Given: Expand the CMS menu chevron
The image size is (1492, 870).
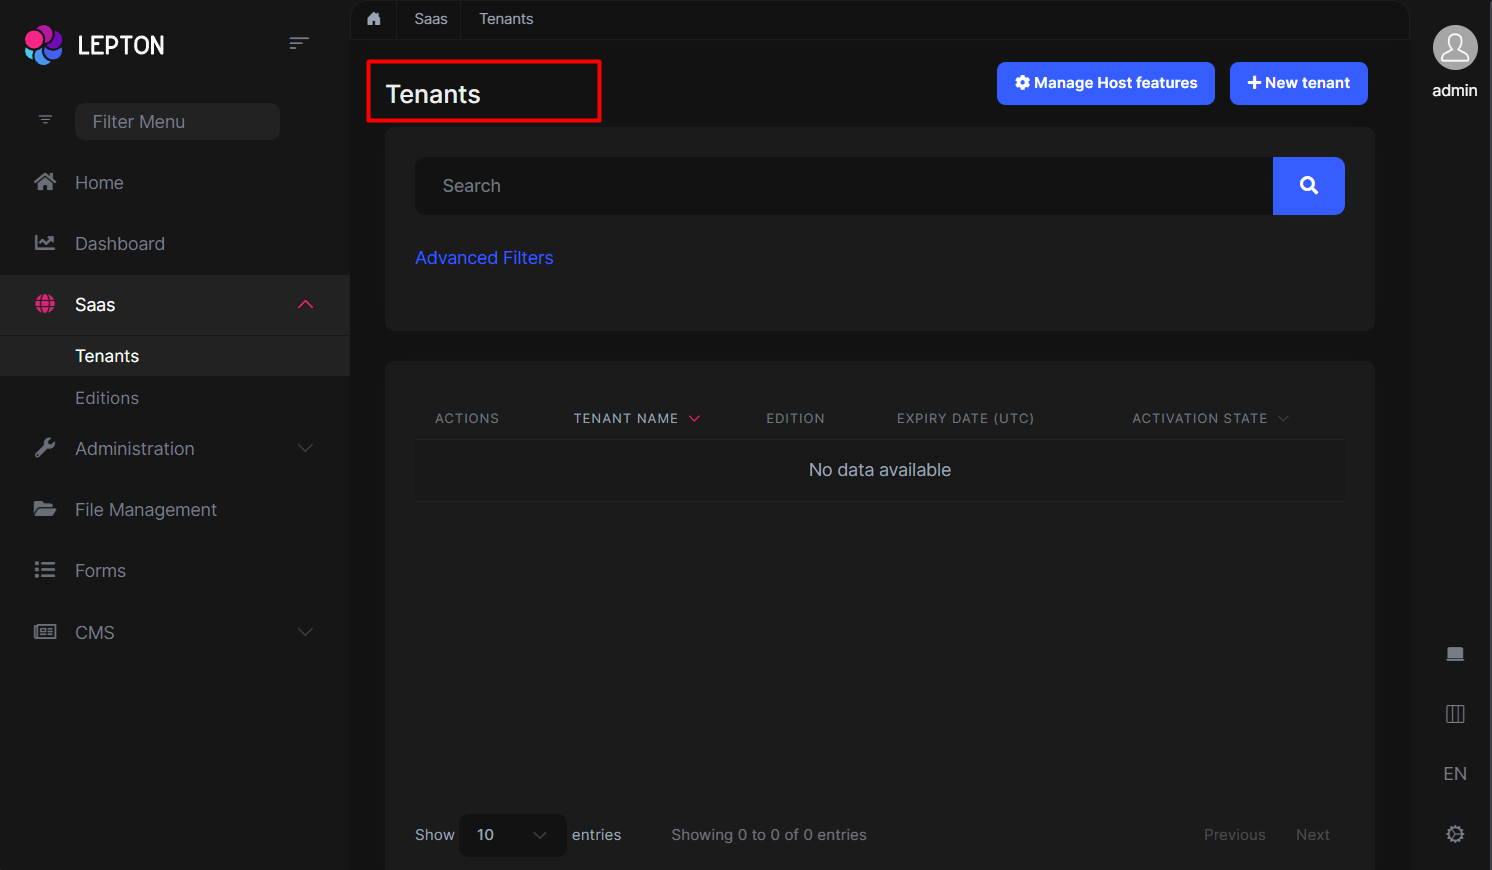Looking at the screenshot, I should click(x=306, y=632).
